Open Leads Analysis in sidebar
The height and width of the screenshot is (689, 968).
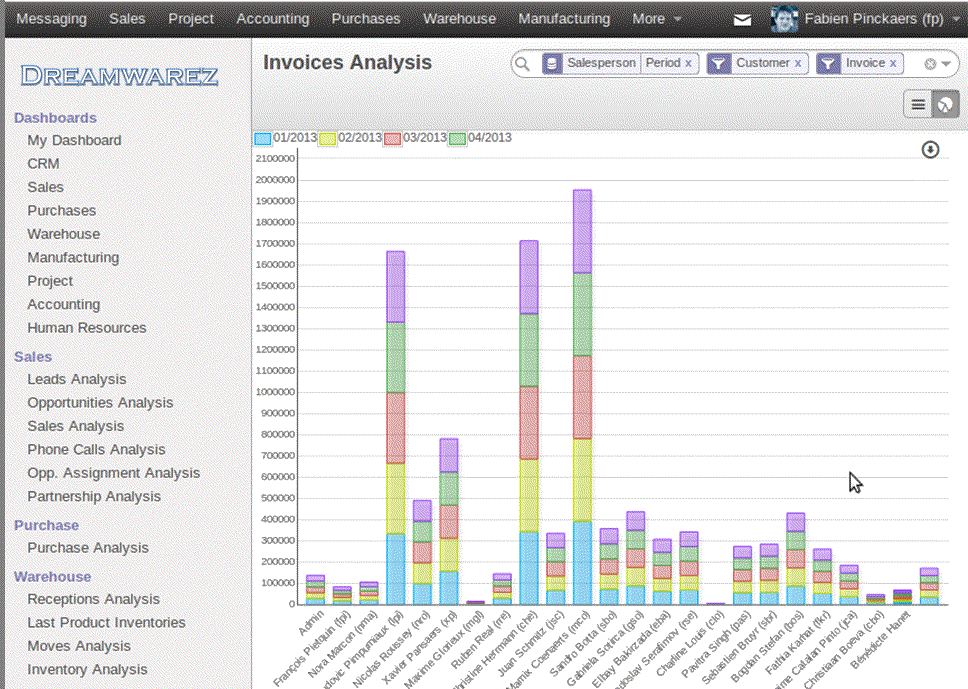coord(77,379)
